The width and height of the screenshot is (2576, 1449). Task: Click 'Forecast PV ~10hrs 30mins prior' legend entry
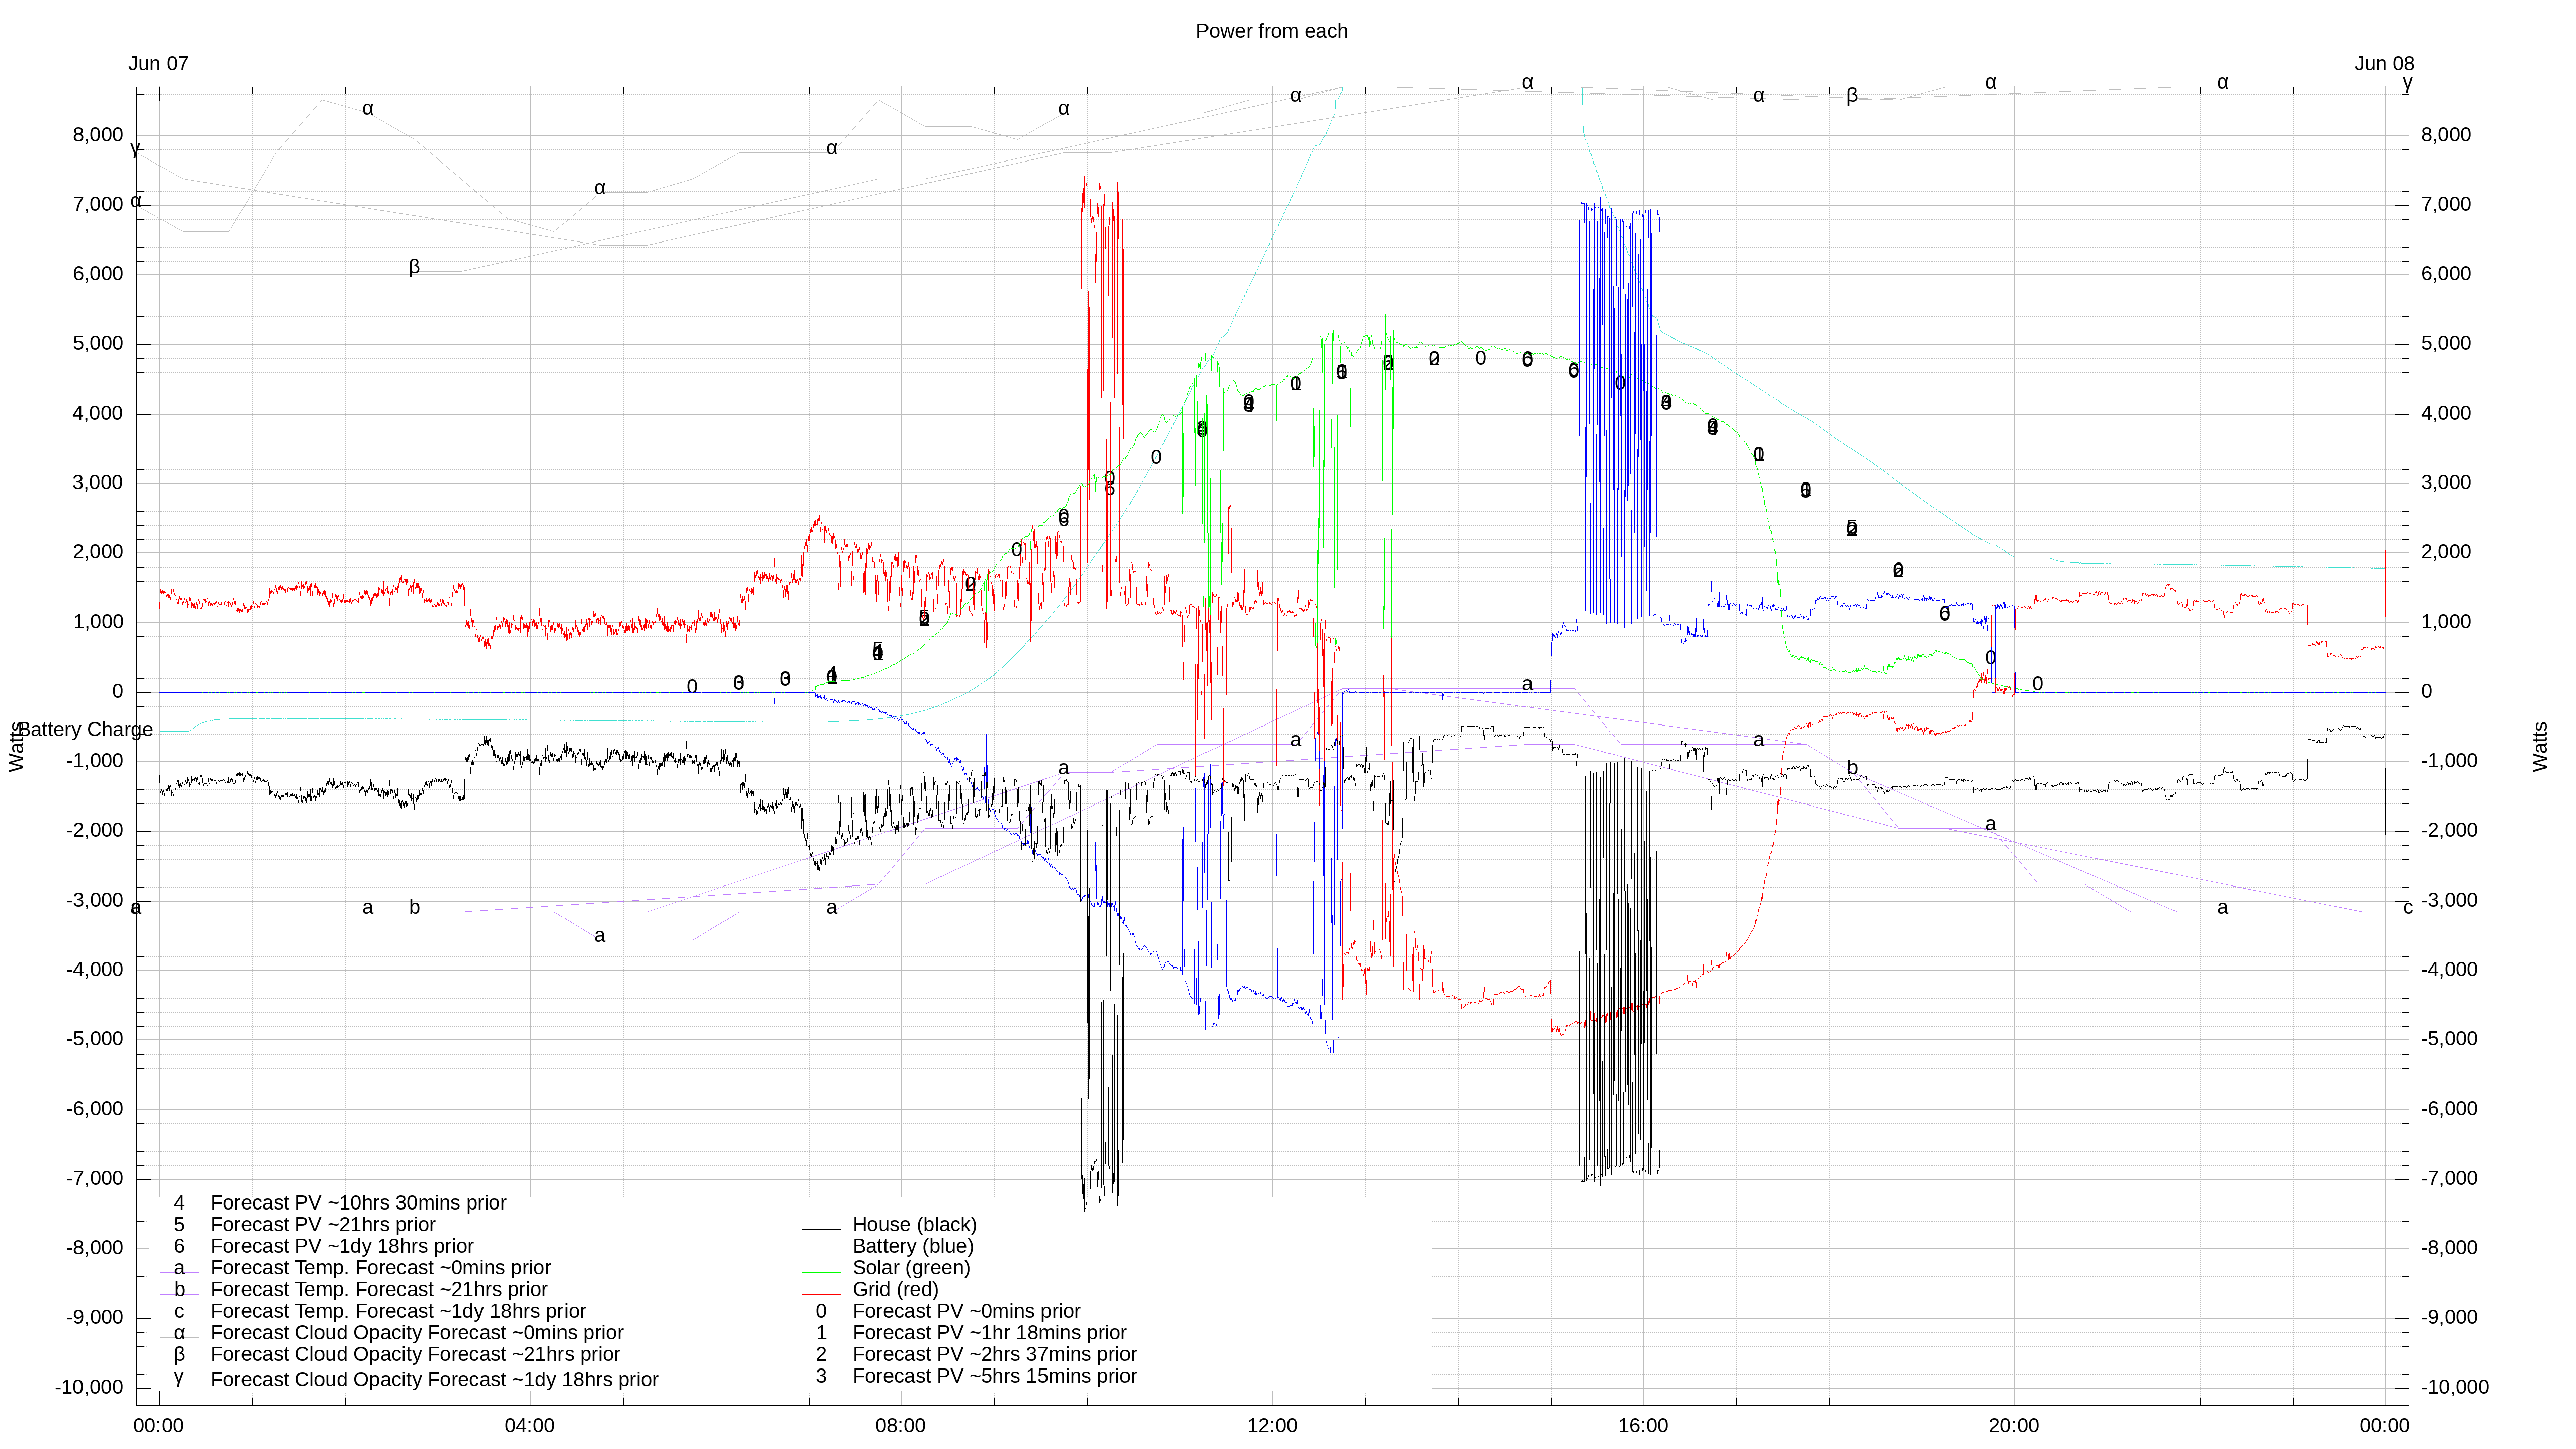click(x=358, y=1203)
